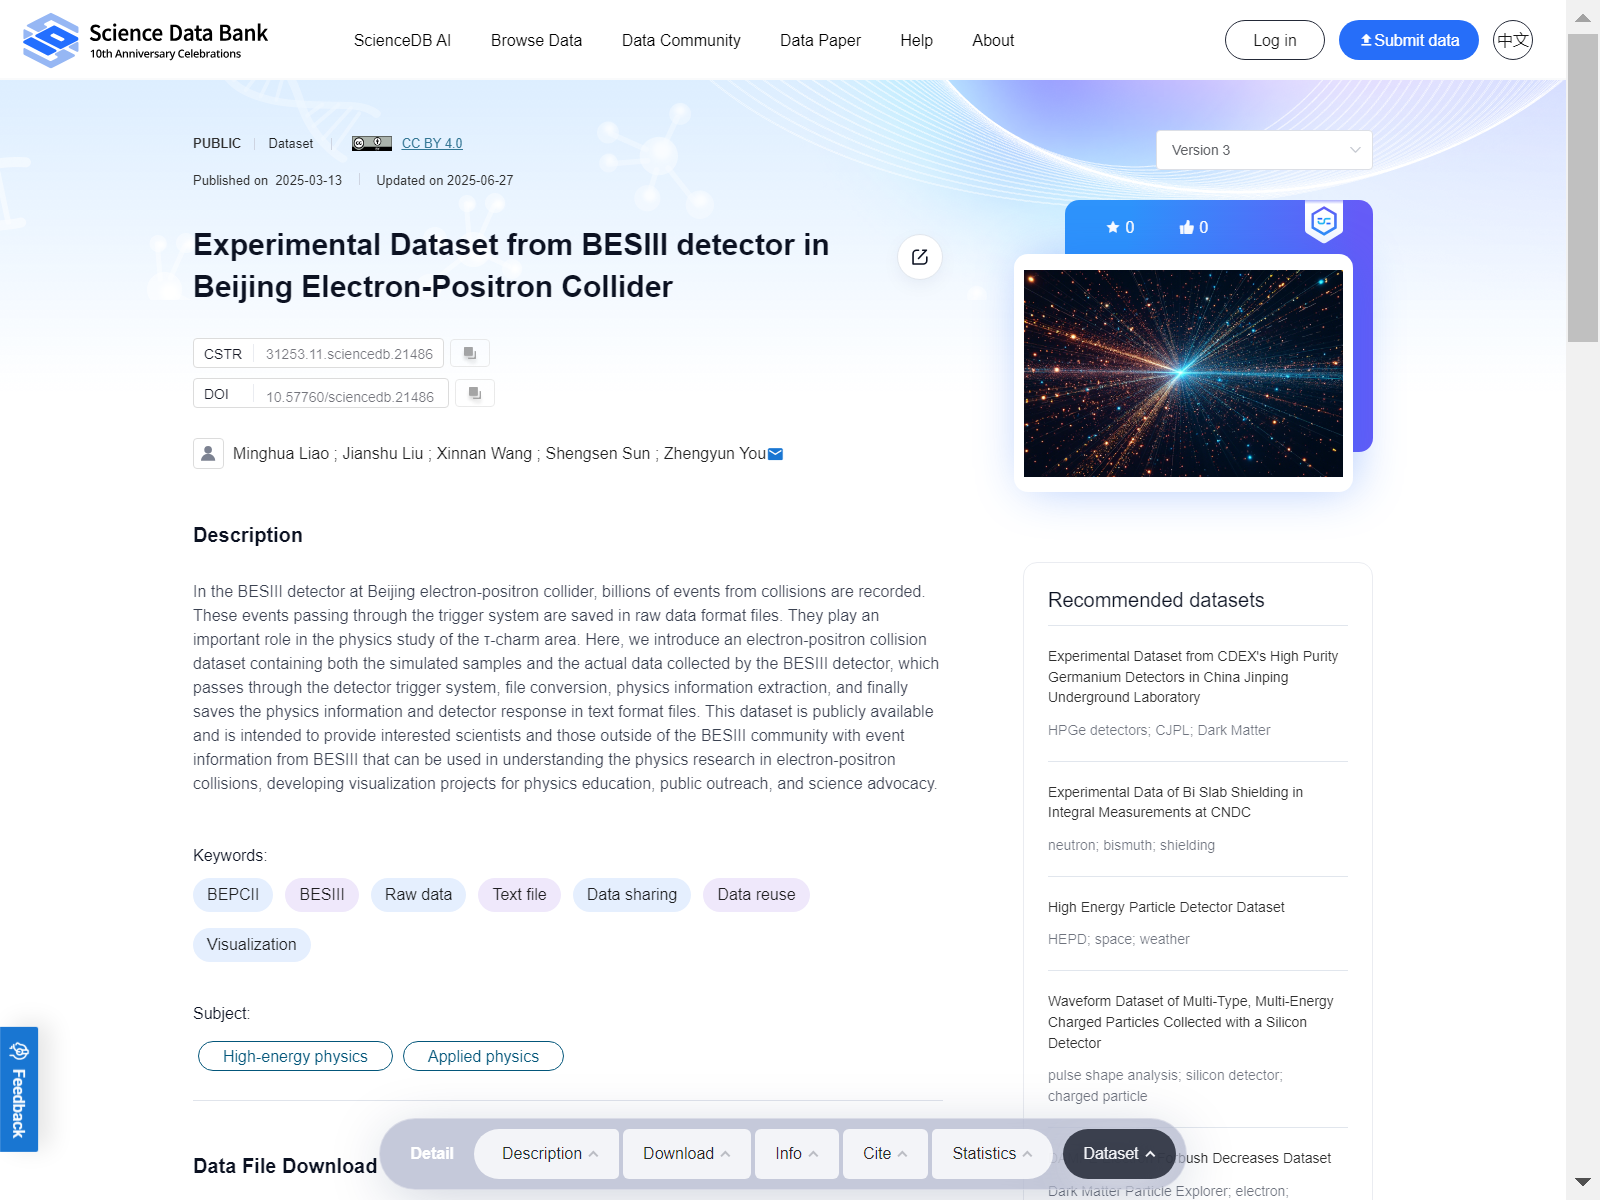This screenshot has height=1200, width=1600.
Task: Click the author avatar icon
Action: click(x=208, y=453)
